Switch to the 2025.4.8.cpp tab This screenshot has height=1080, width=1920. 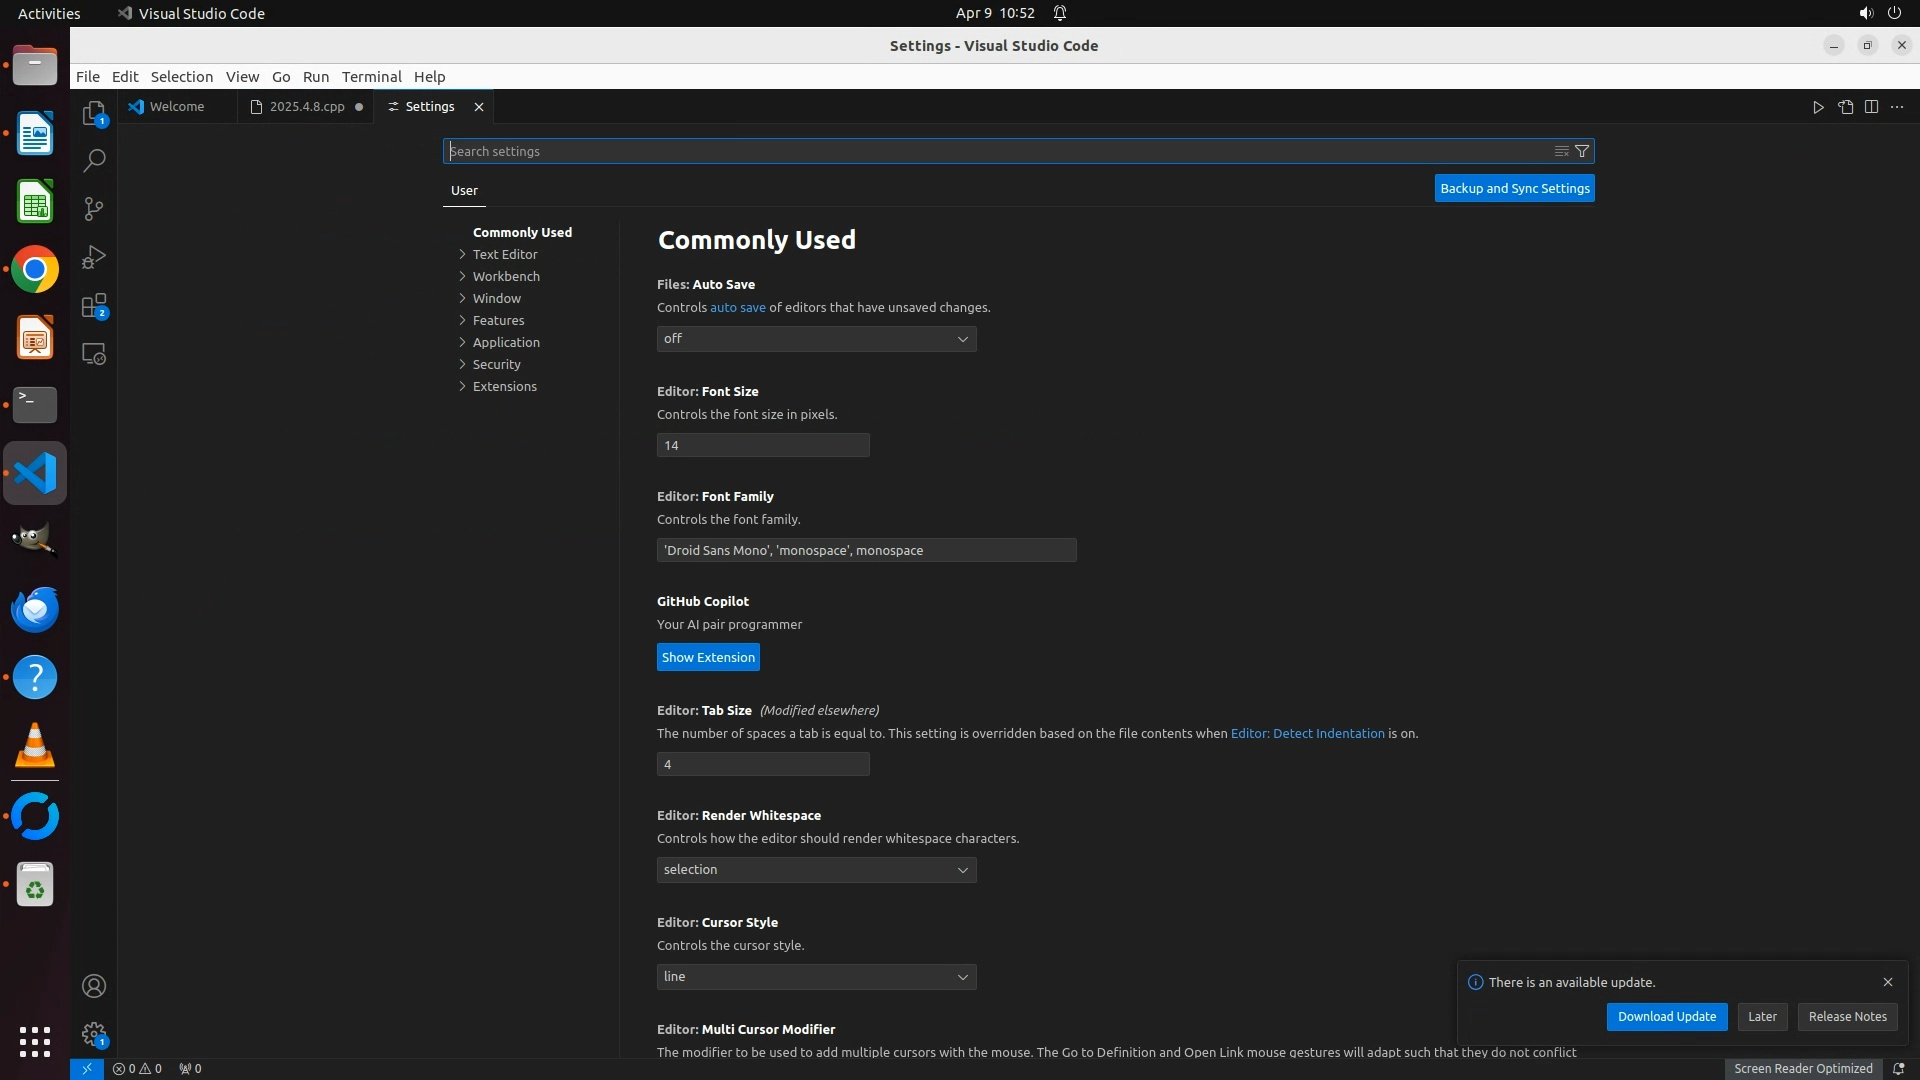coord(306,107)
